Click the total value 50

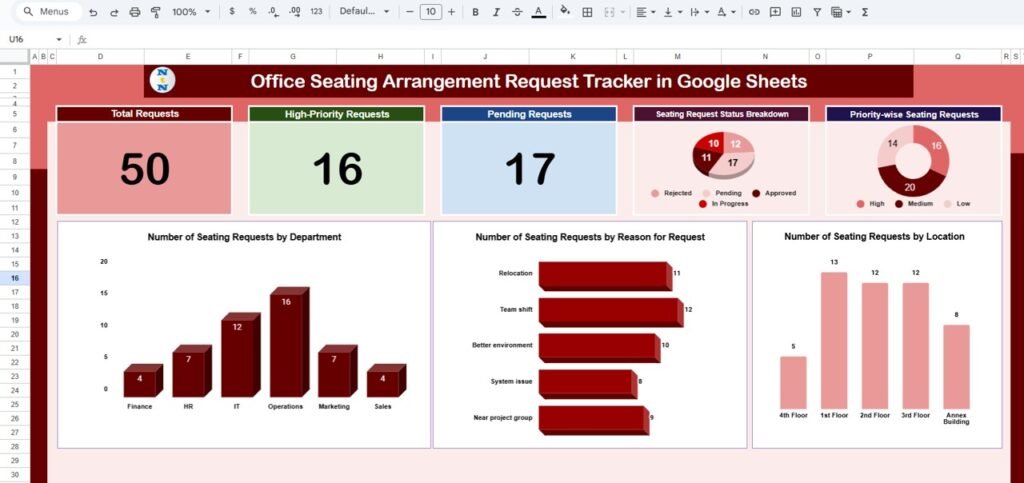coord(144,168)
